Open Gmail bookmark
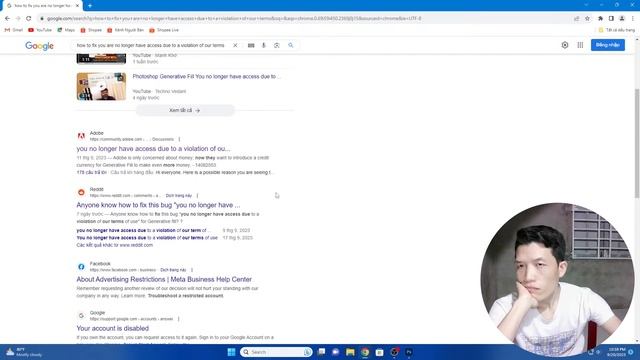This screenshot has width=640, height=360. click(x=13, y=30)
